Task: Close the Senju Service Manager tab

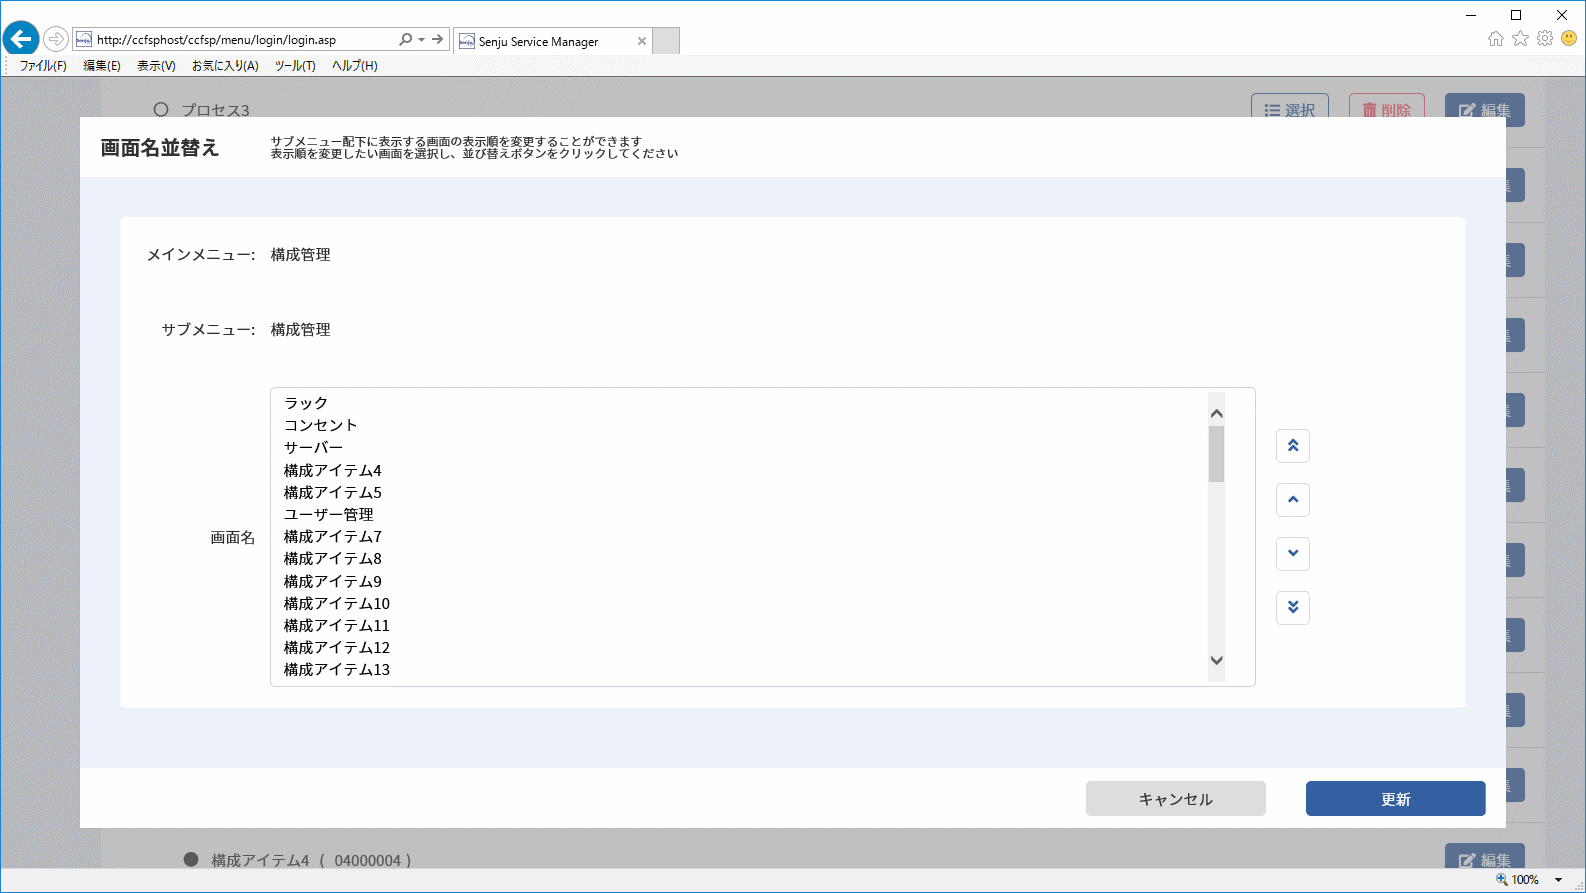Action: tap(642, 41)
